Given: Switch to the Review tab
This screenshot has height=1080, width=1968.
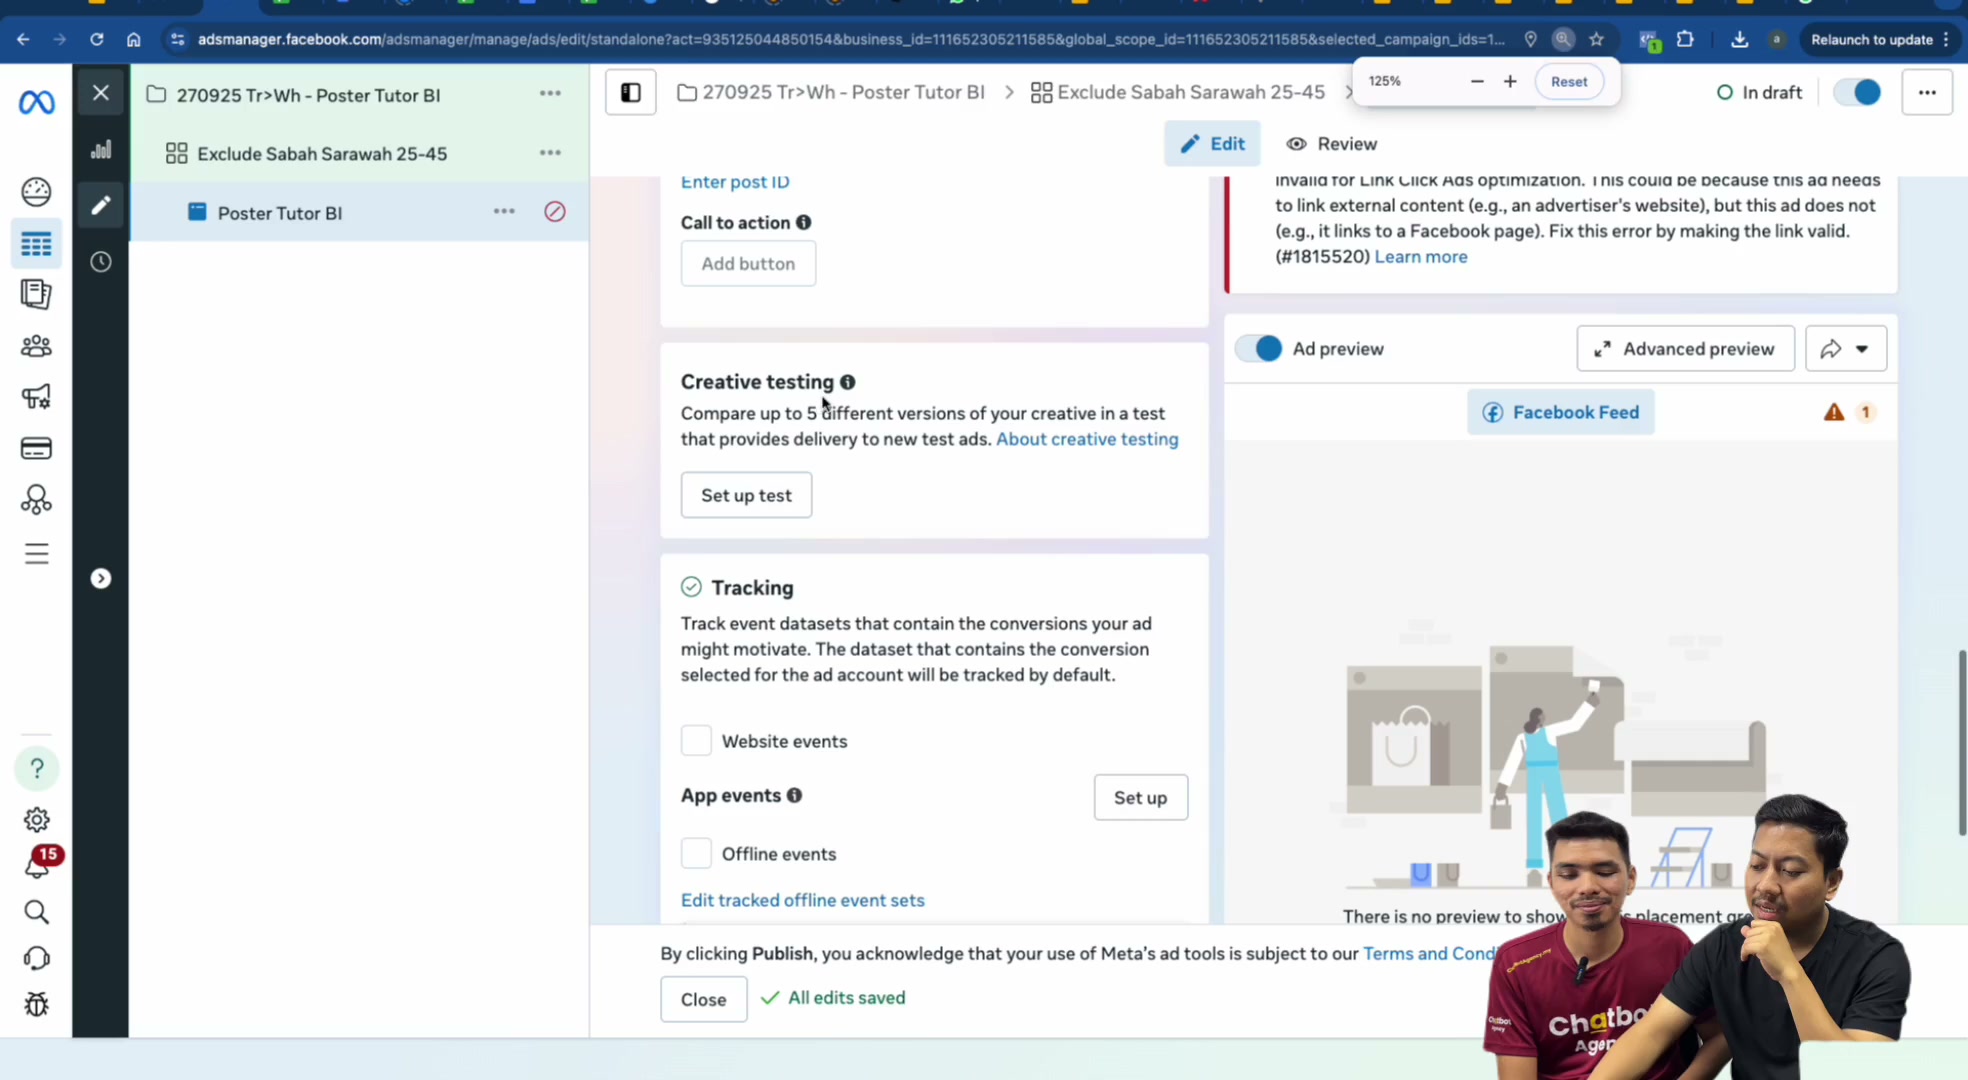Looking at the screenshot, I should click(x=1331, y=144).
